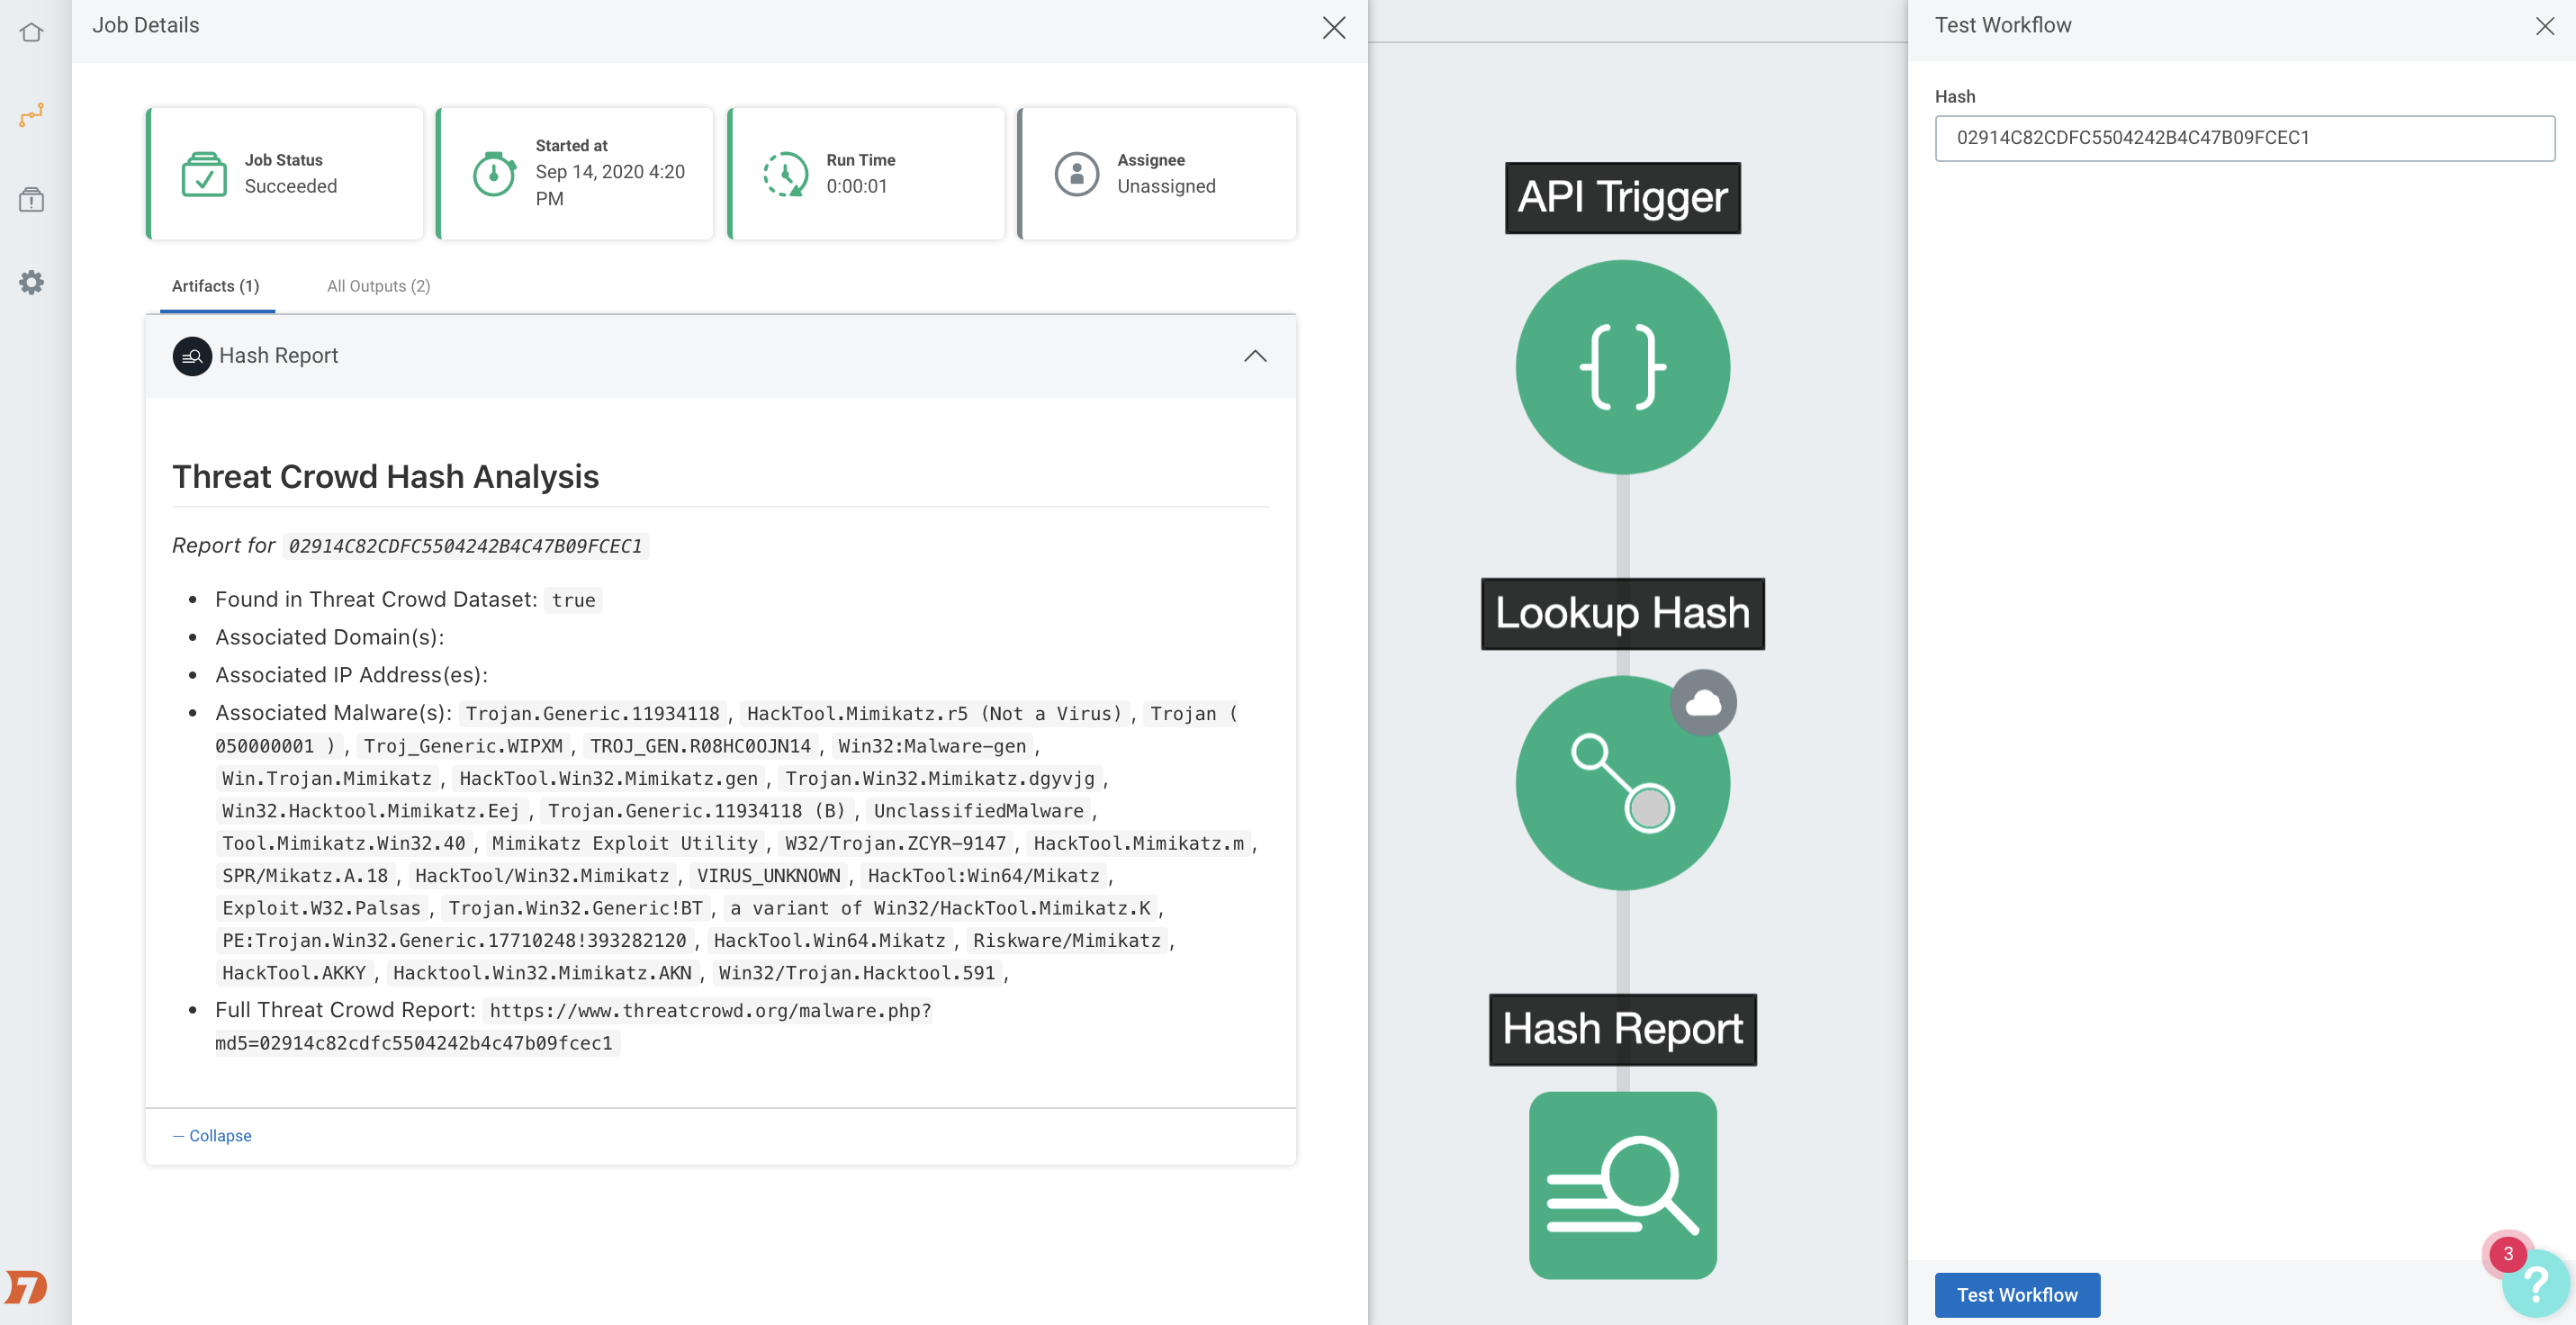Screen dimensions: 2576x1325
Task: Select the Lookup Hash connector node
Action: tap(1622, 783)
